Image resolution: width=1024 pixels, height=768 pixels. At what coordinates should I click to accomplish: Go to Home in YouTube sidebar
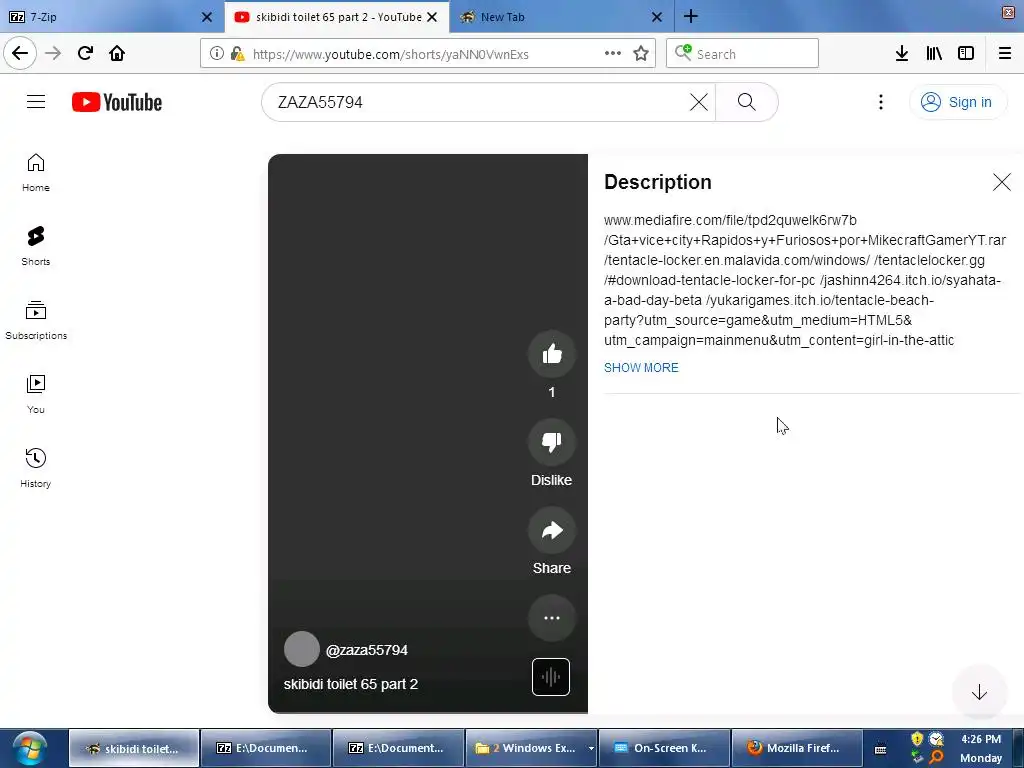point(36,172)
